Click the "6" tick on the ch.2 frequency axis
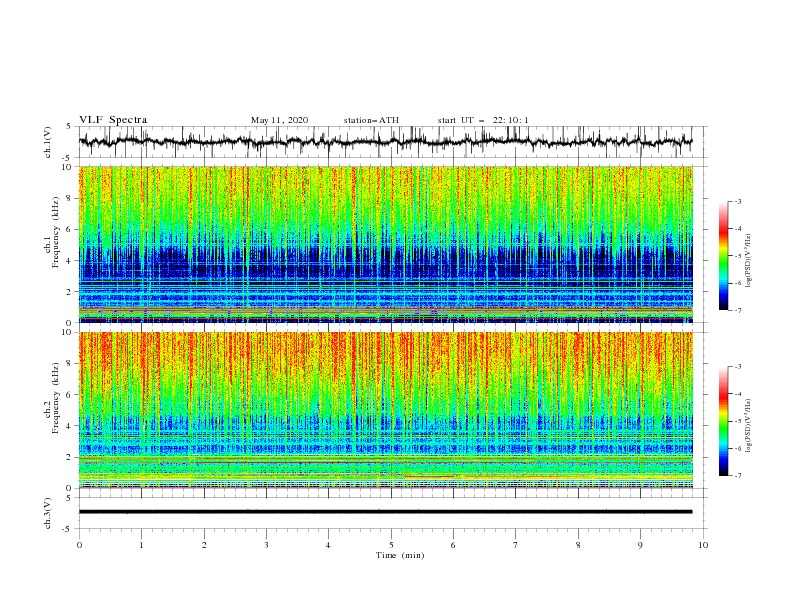The width and height of the screenshot is (792, 612). pyautogui.click(x=70, y=395)
